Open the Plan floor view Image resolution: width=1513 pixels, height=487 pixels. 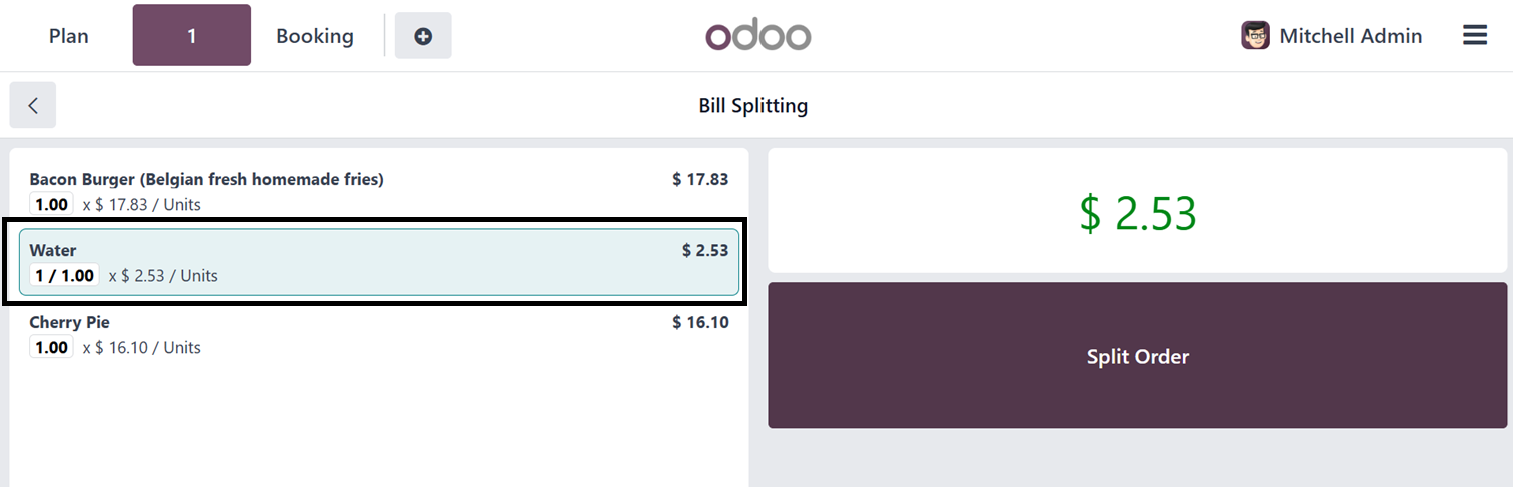pyautogui.click(x=68, y=36)
